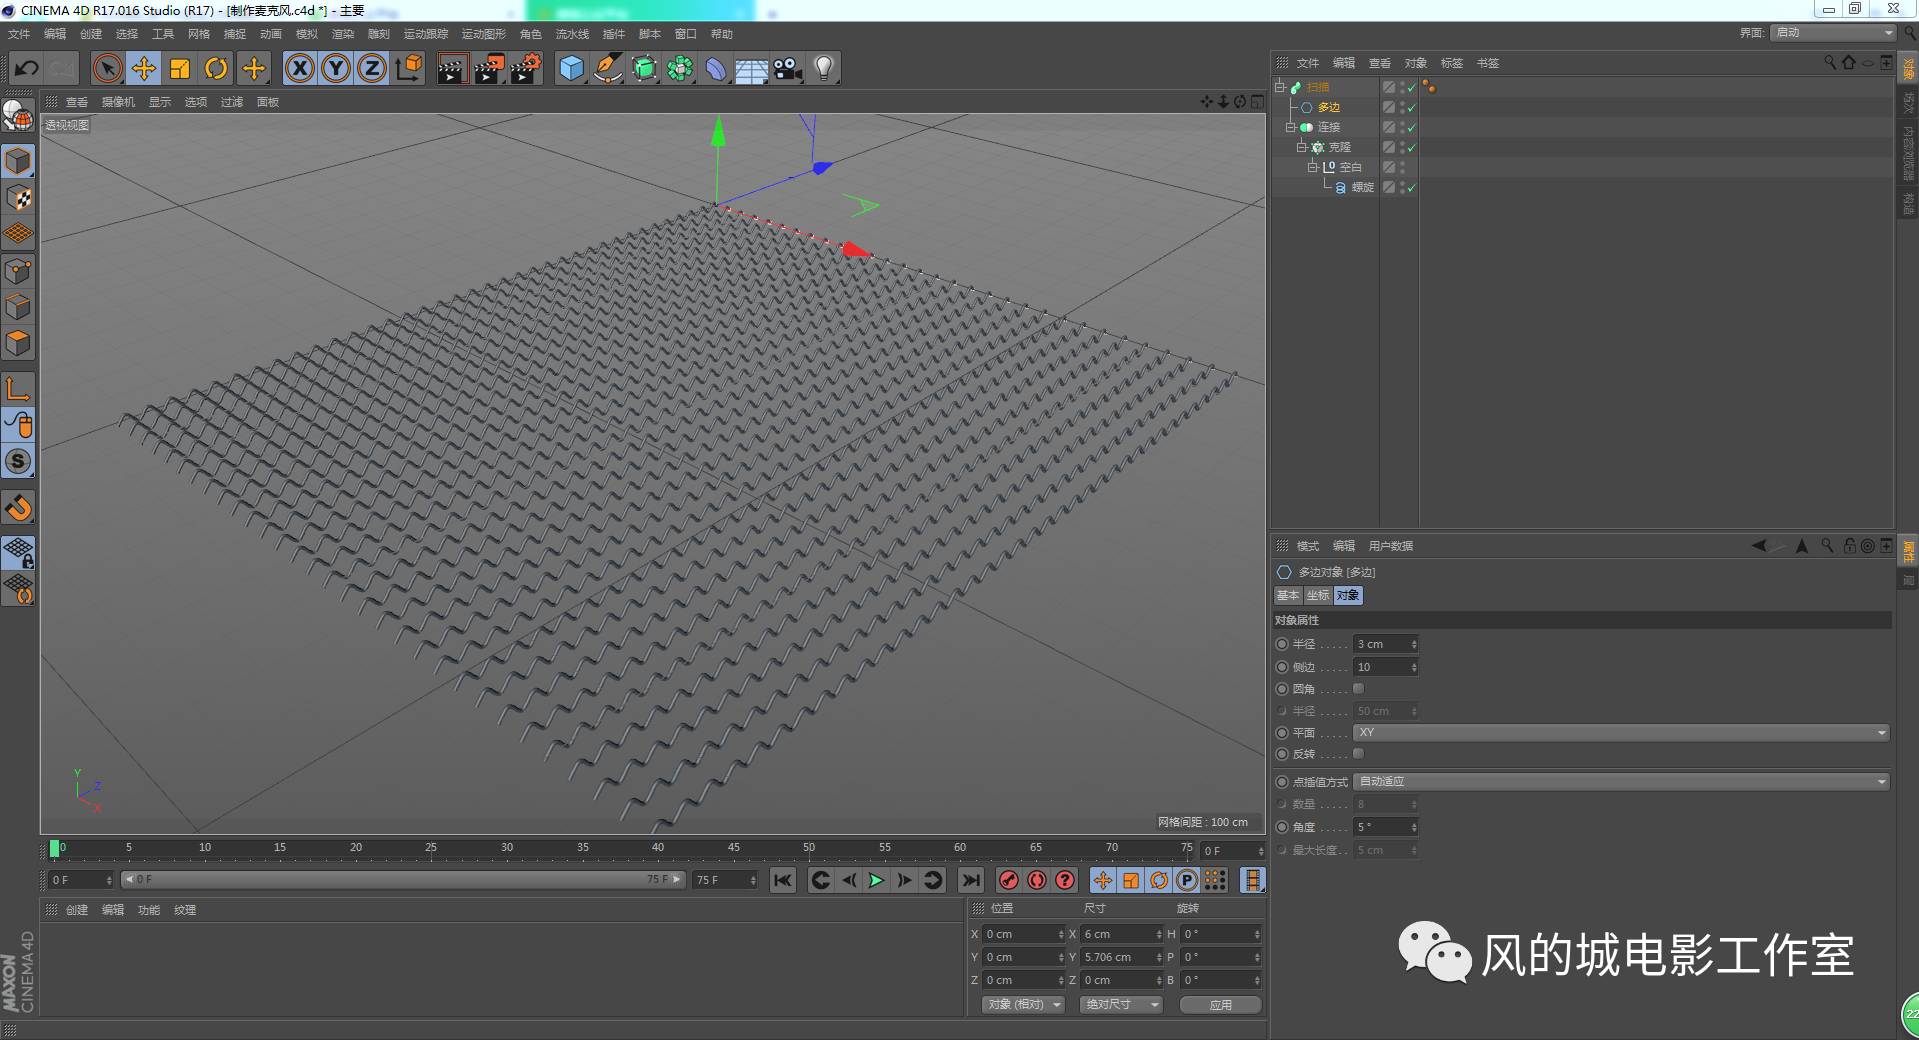Toggle the 反转 checkbox
Viewport: 1919px width, 1040px height.
pyautogui.click(x=1358, y=754)
